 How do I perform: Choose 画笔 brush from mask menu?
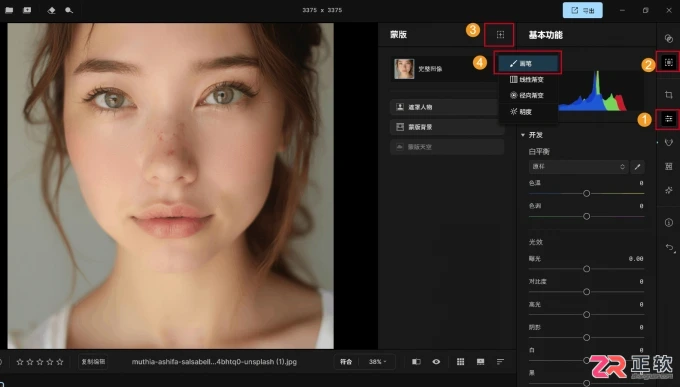pos(528,64)
